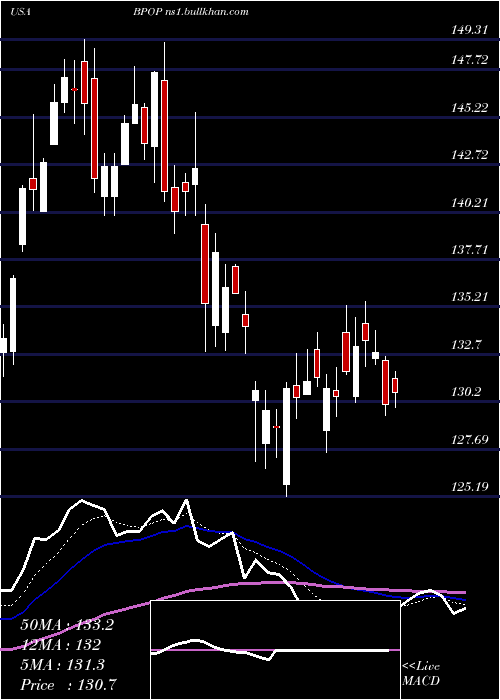Click the 135.21 price level label
This screenshot has height=700, width=500.
[470, 297]
